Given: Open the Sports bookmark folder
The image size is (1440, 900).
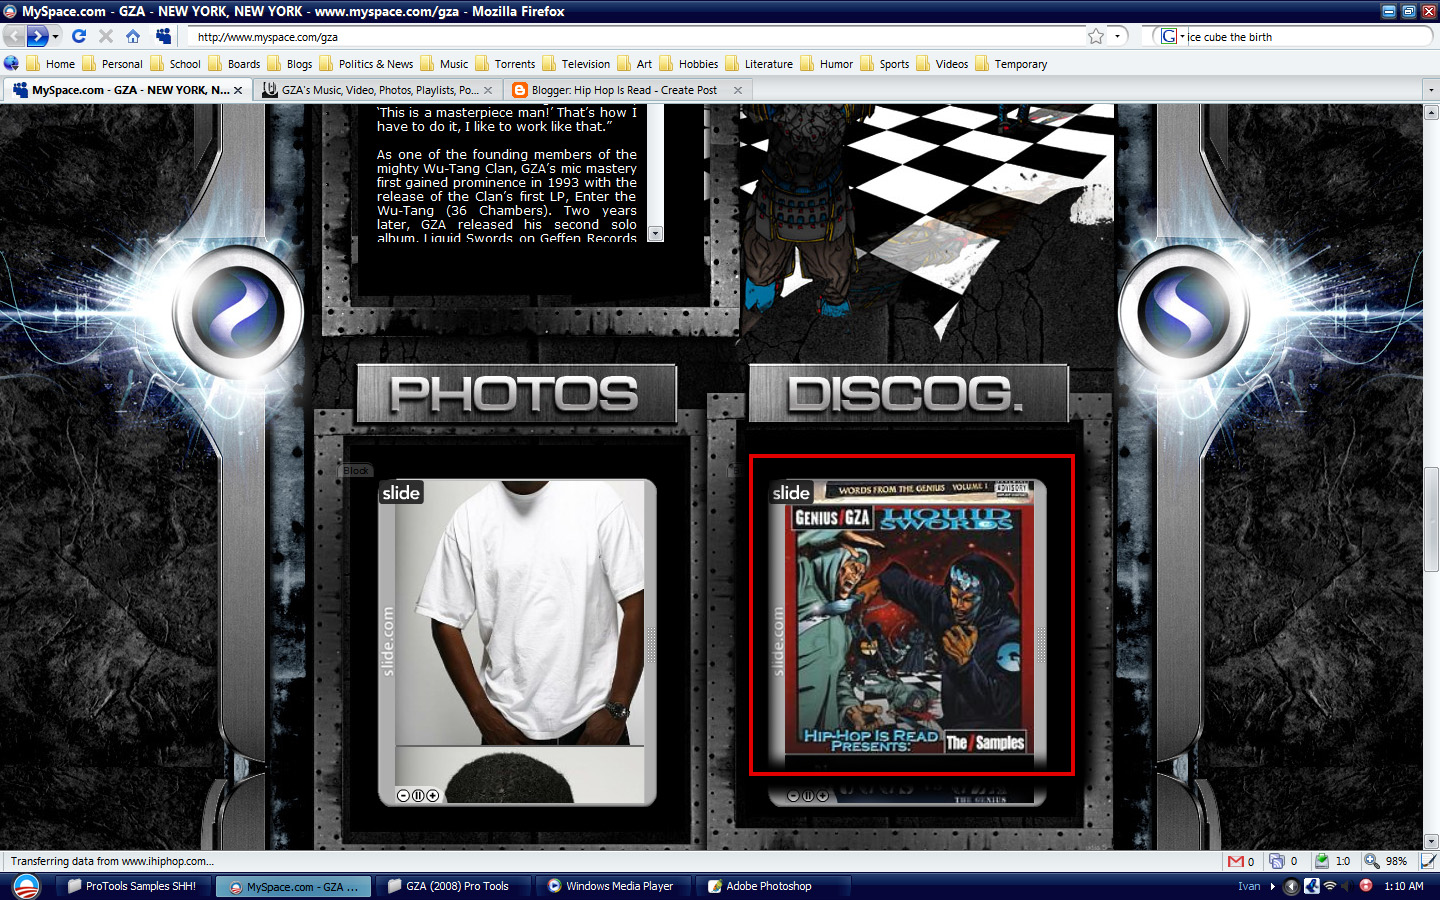Looking at the screenshot, I should (x=885, y=64).
